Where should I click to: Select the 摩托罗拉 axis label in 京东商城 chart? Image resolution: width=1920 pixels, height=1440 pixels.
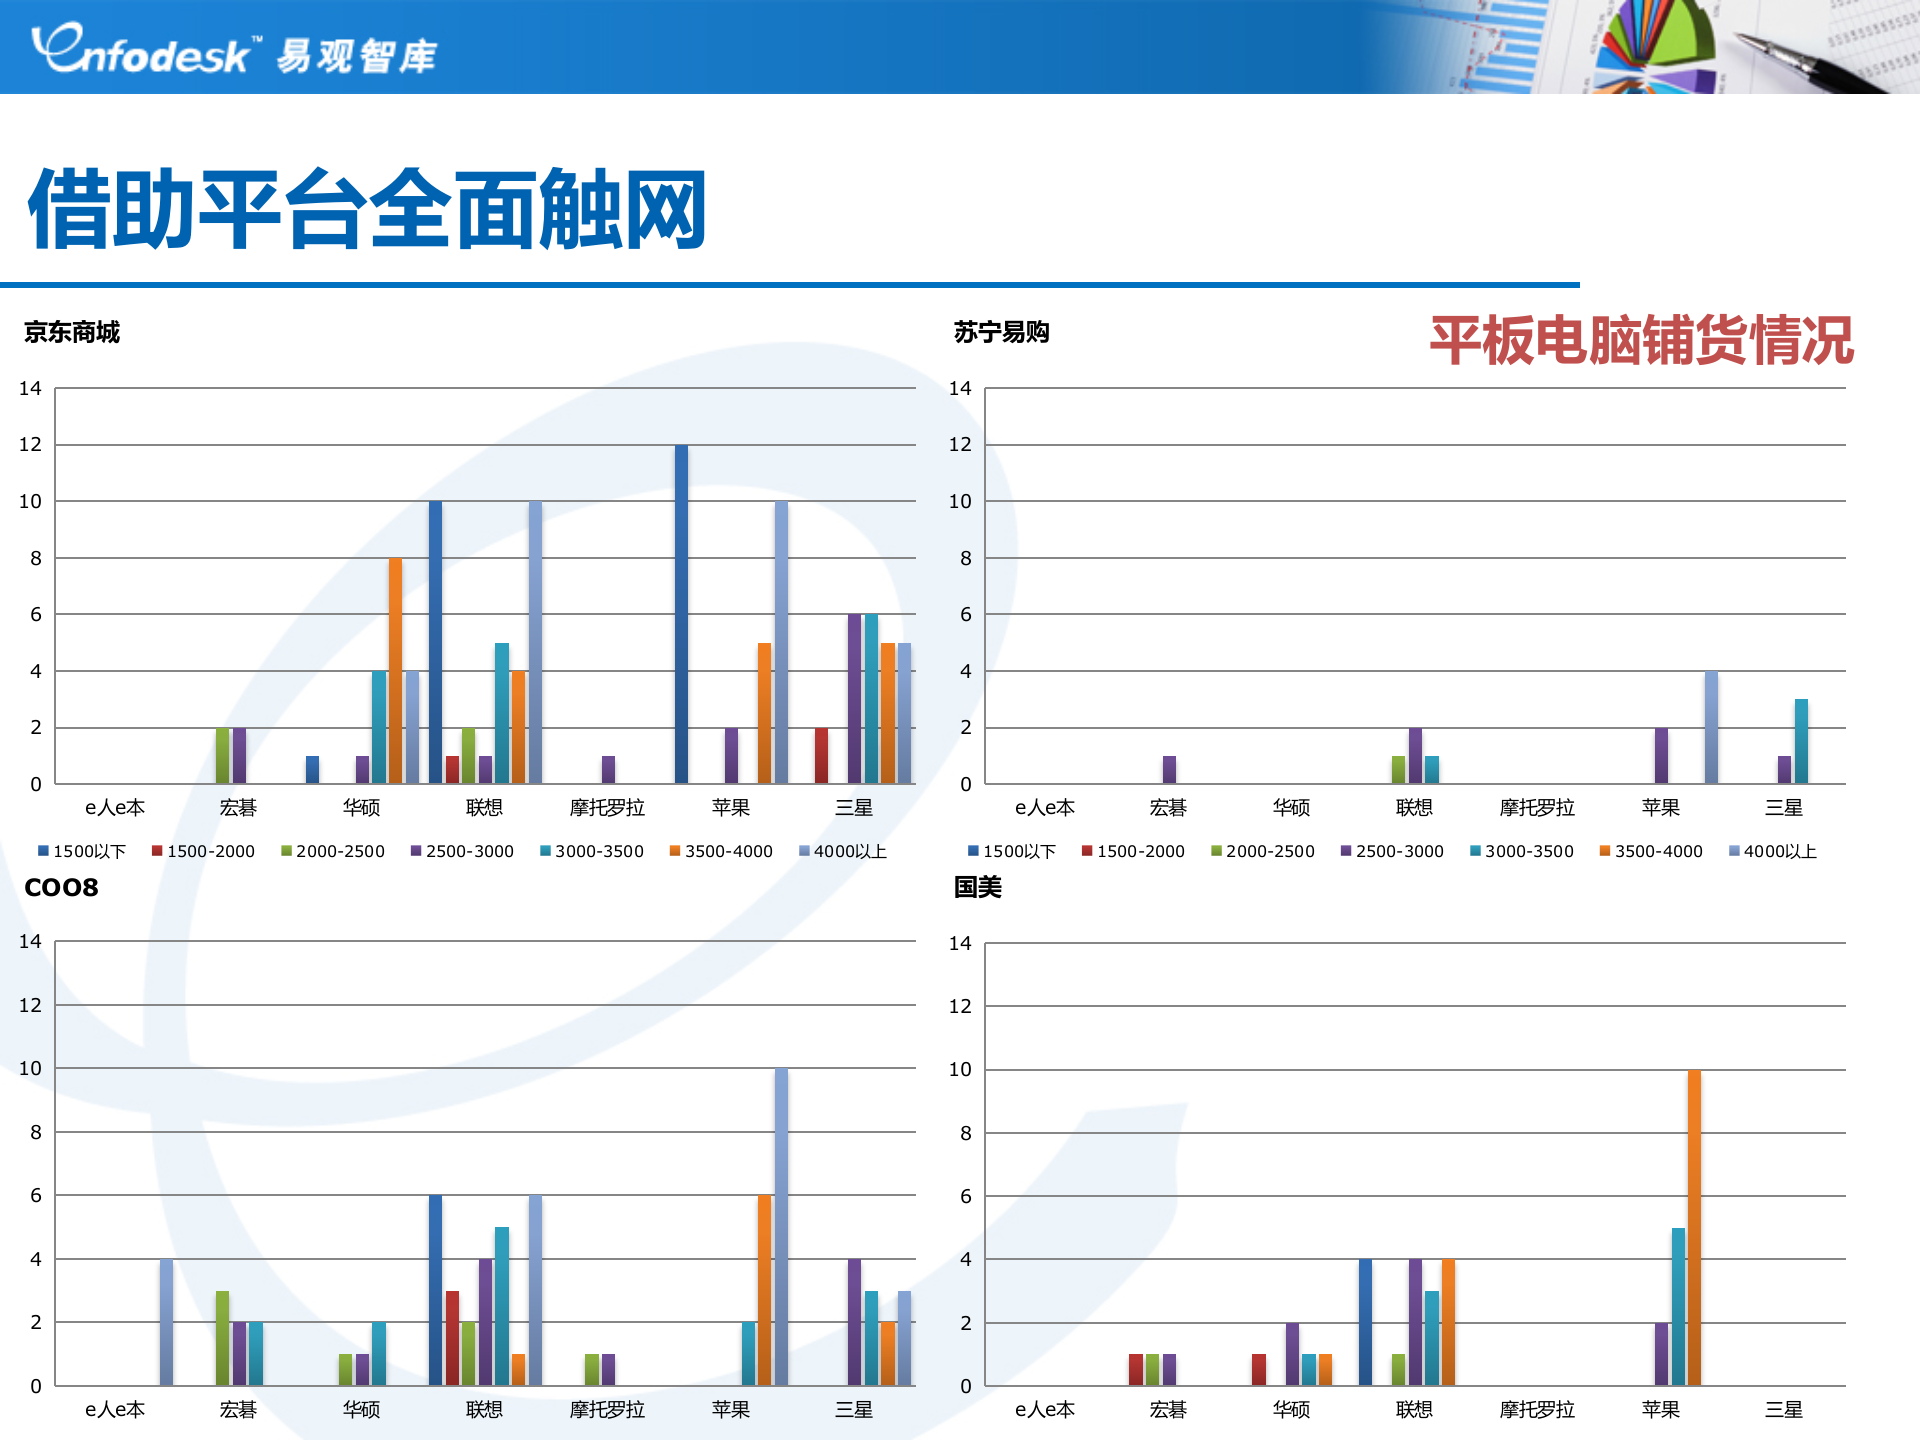(610, 807)
